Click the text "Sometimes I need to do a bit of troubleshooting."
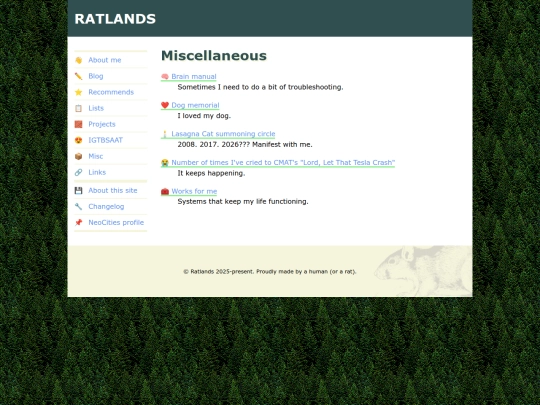The height and width of the screenshot is (405, 540). coord(260,87)
